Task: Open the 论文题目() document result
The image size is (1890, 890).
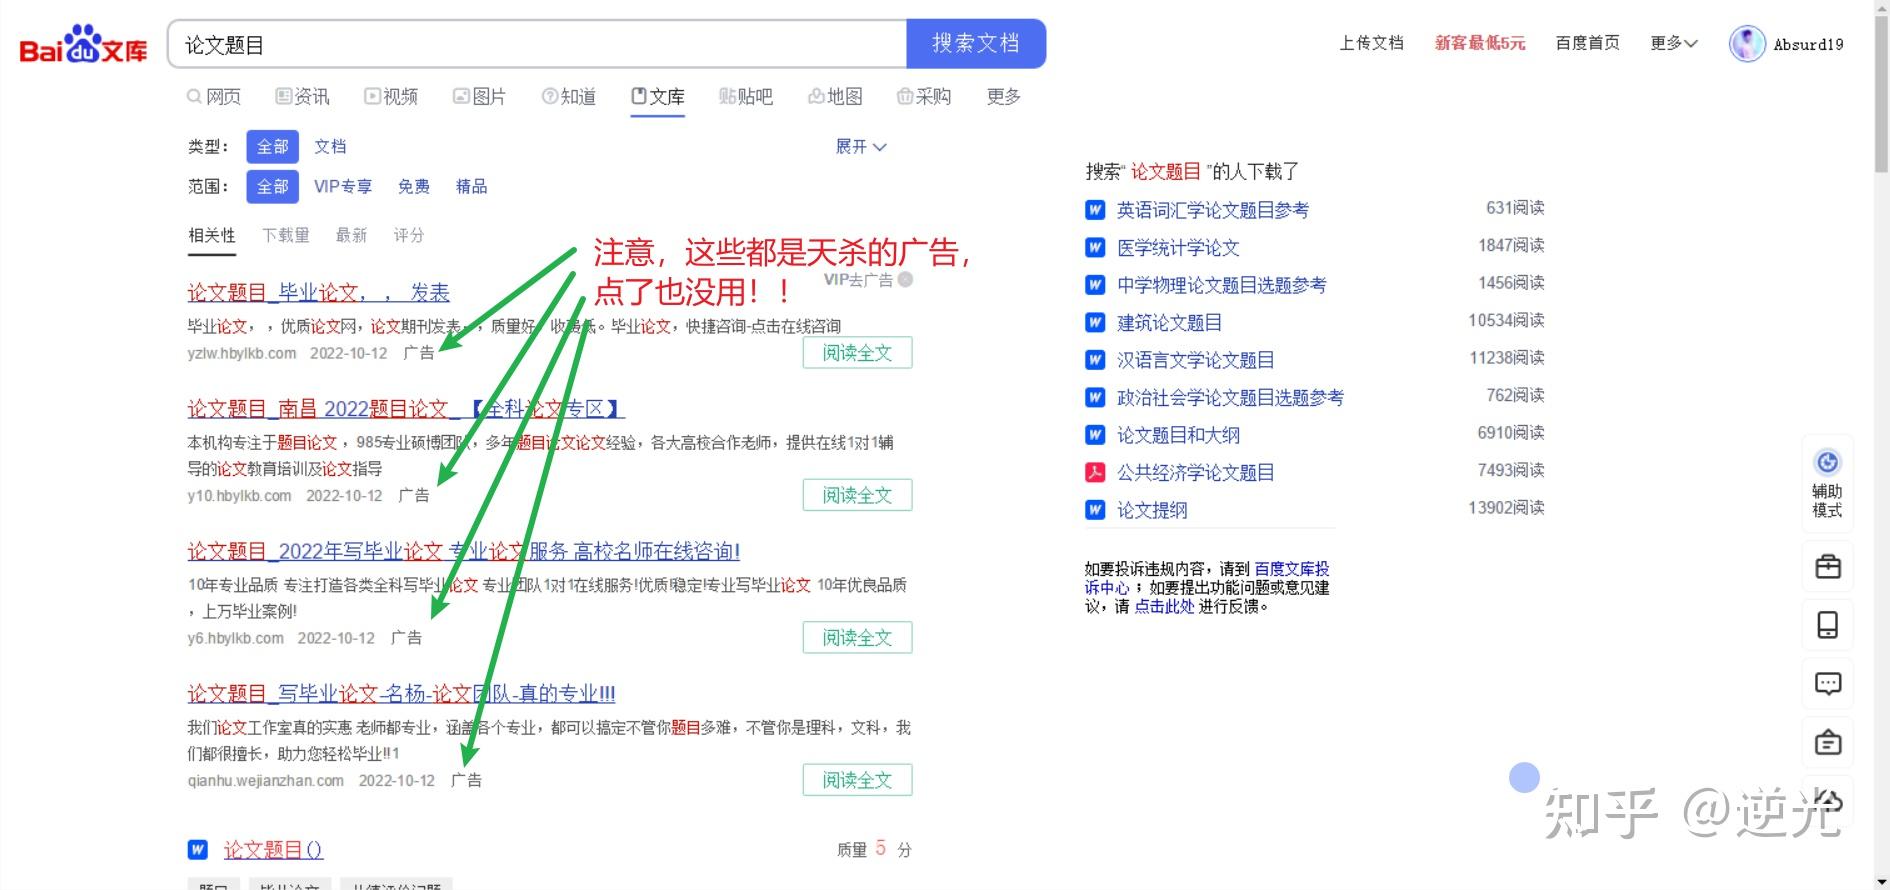Action: click(x=273, y=849)
